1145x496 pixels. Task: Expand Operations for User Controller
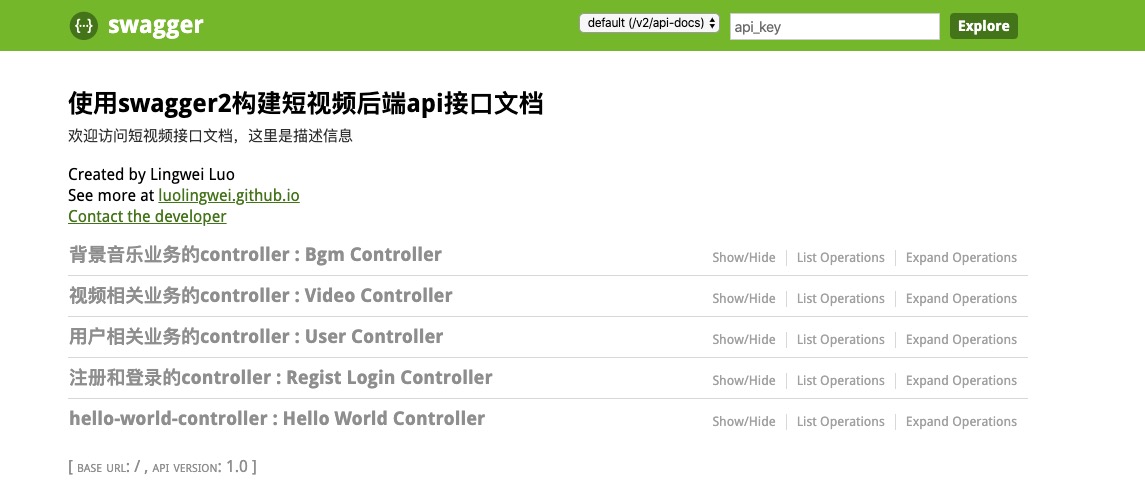click(x=961, y=339)
